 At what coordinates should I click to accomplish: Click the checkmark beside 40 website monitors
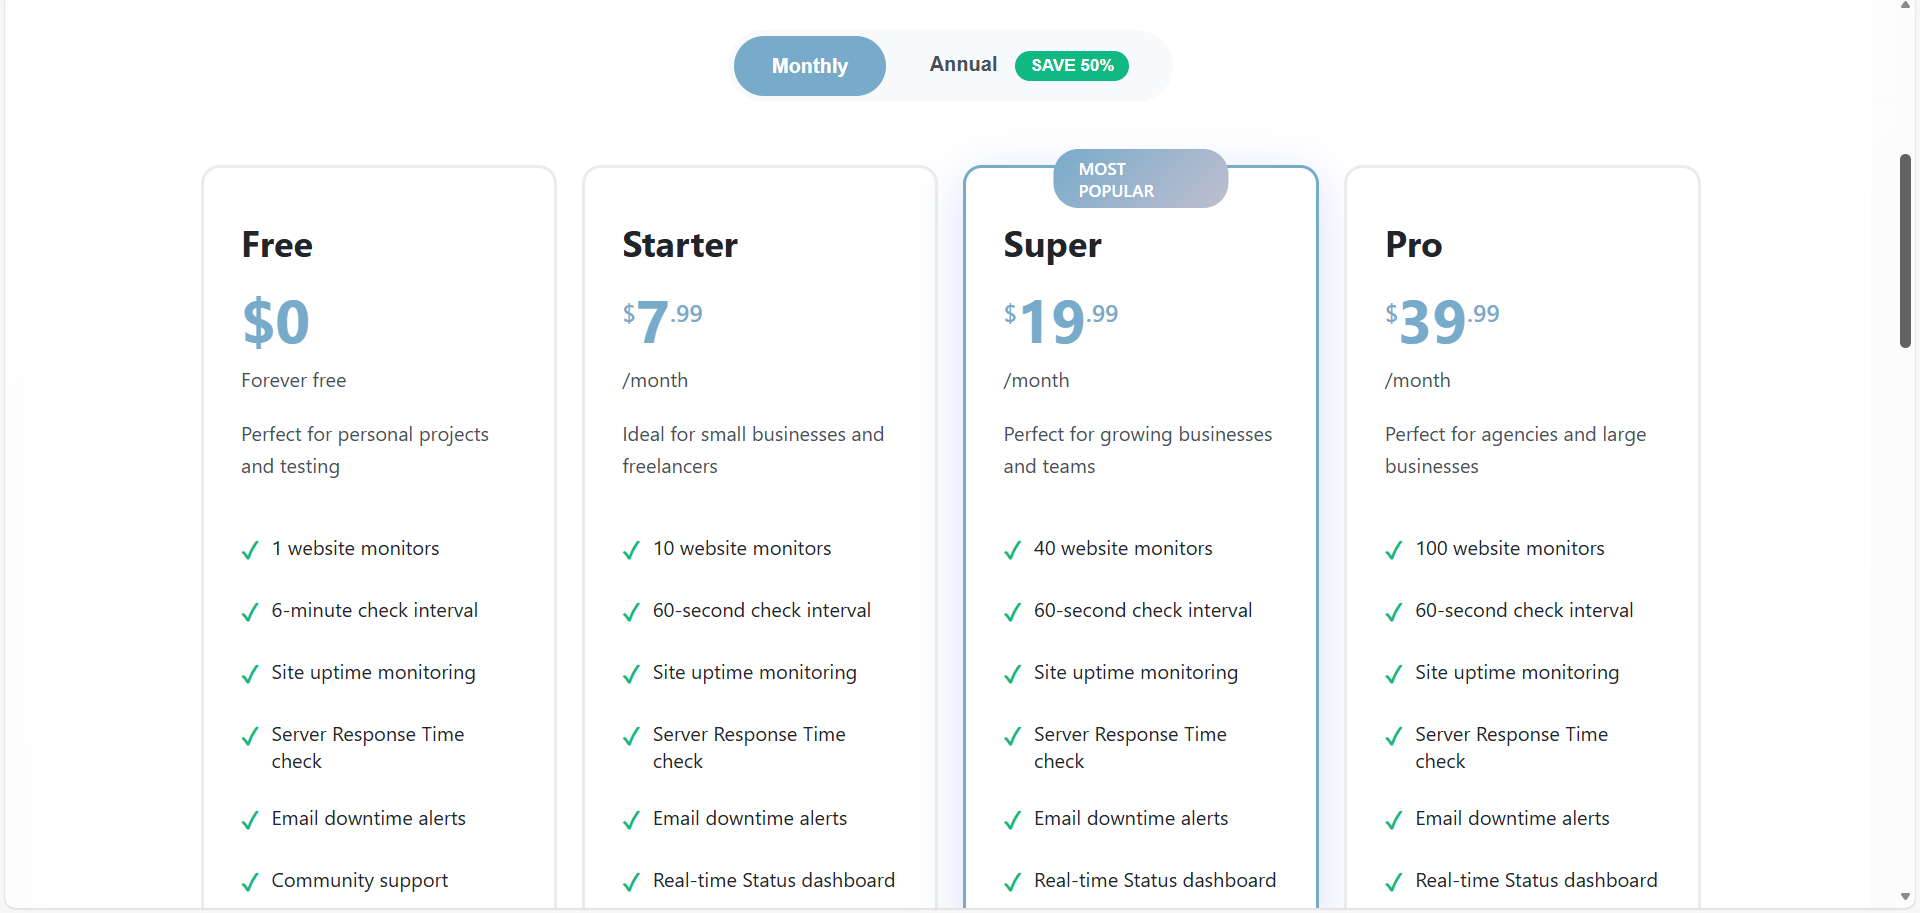1012,550
